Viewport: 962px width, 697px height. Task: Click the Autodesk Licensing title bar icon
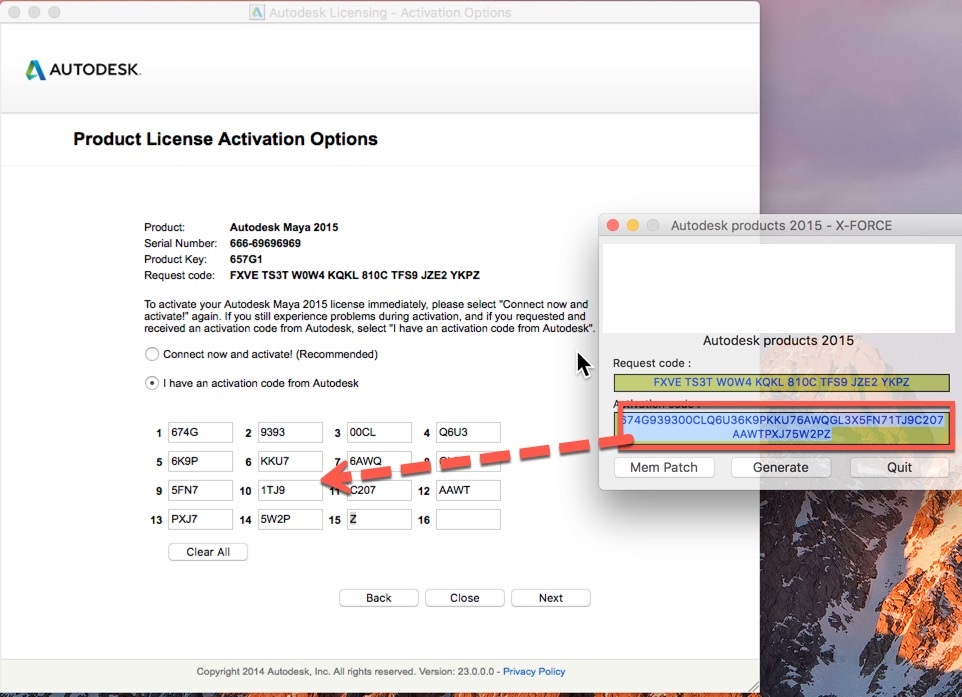(256, 12)
